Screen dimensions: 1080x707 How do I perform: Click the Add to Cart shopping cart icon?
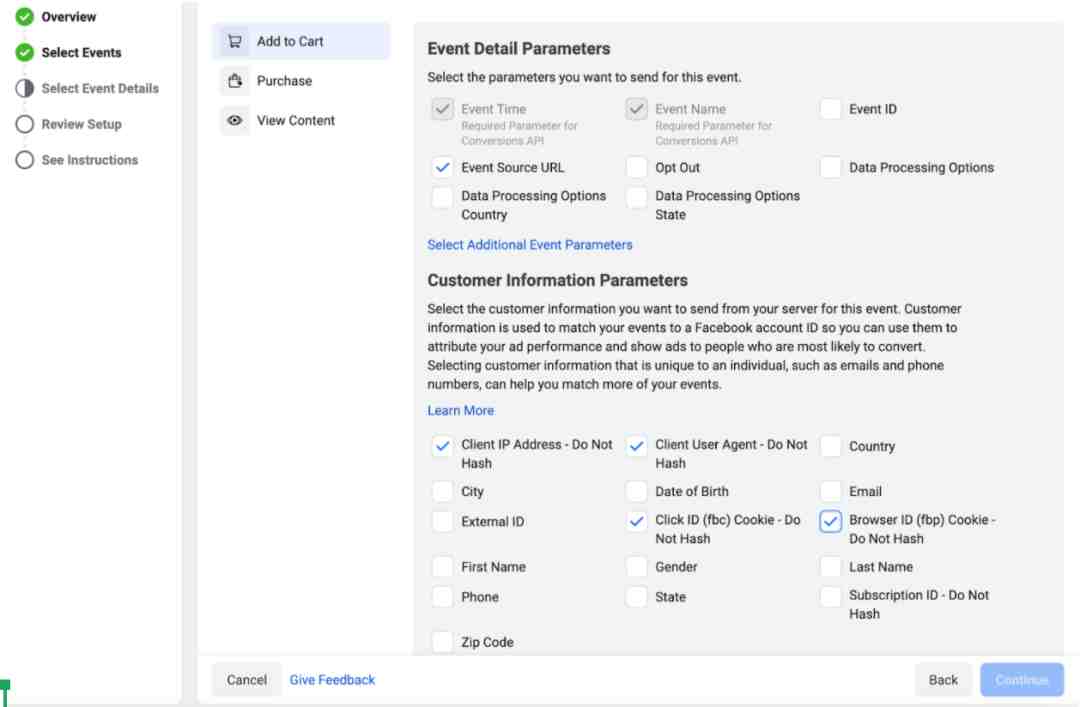point(234,41)
